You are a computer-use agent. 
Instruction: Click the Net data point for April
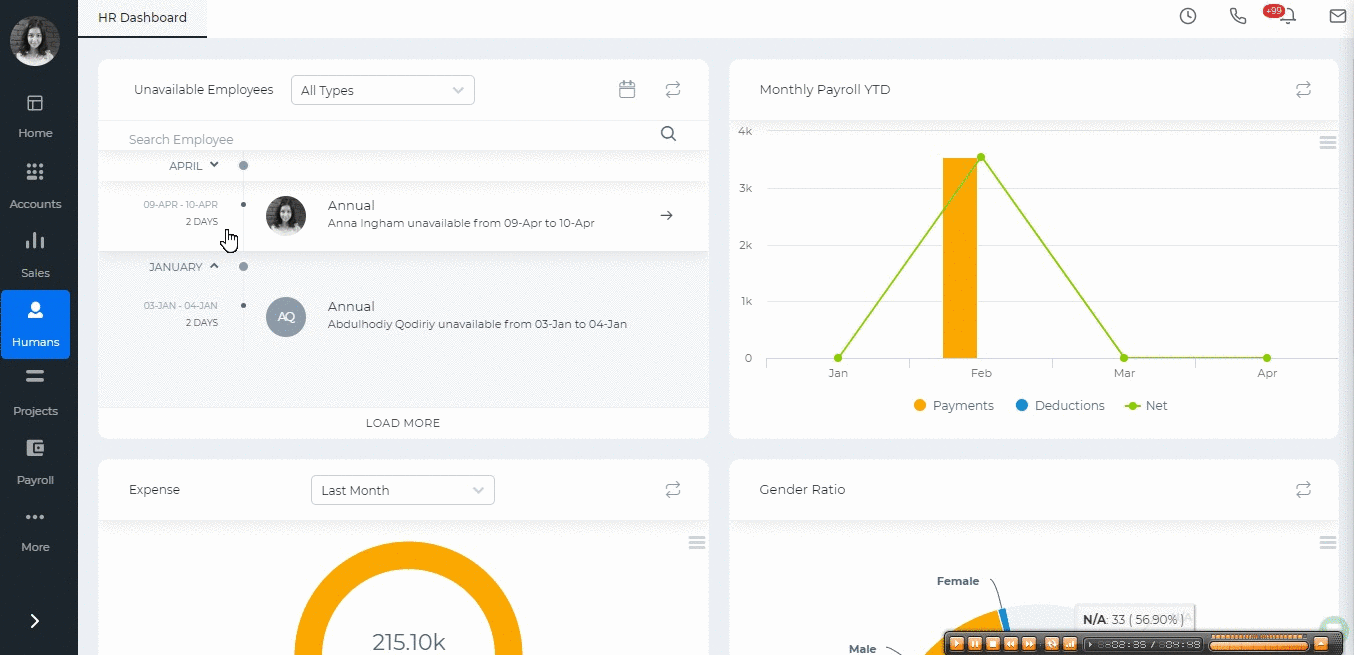(1267, 358)
